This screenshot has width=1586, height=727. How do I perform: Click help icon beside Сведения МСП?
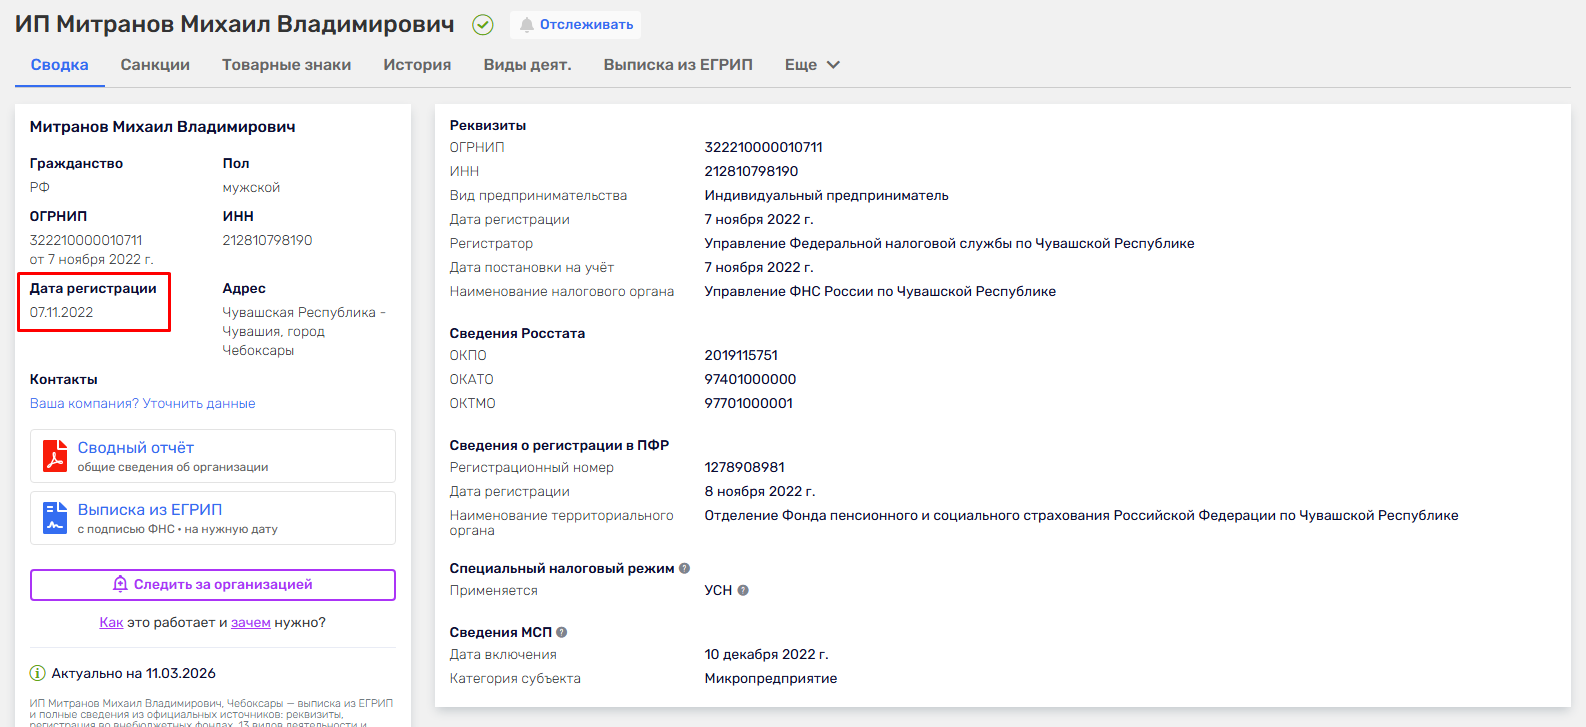coord(562,632)
